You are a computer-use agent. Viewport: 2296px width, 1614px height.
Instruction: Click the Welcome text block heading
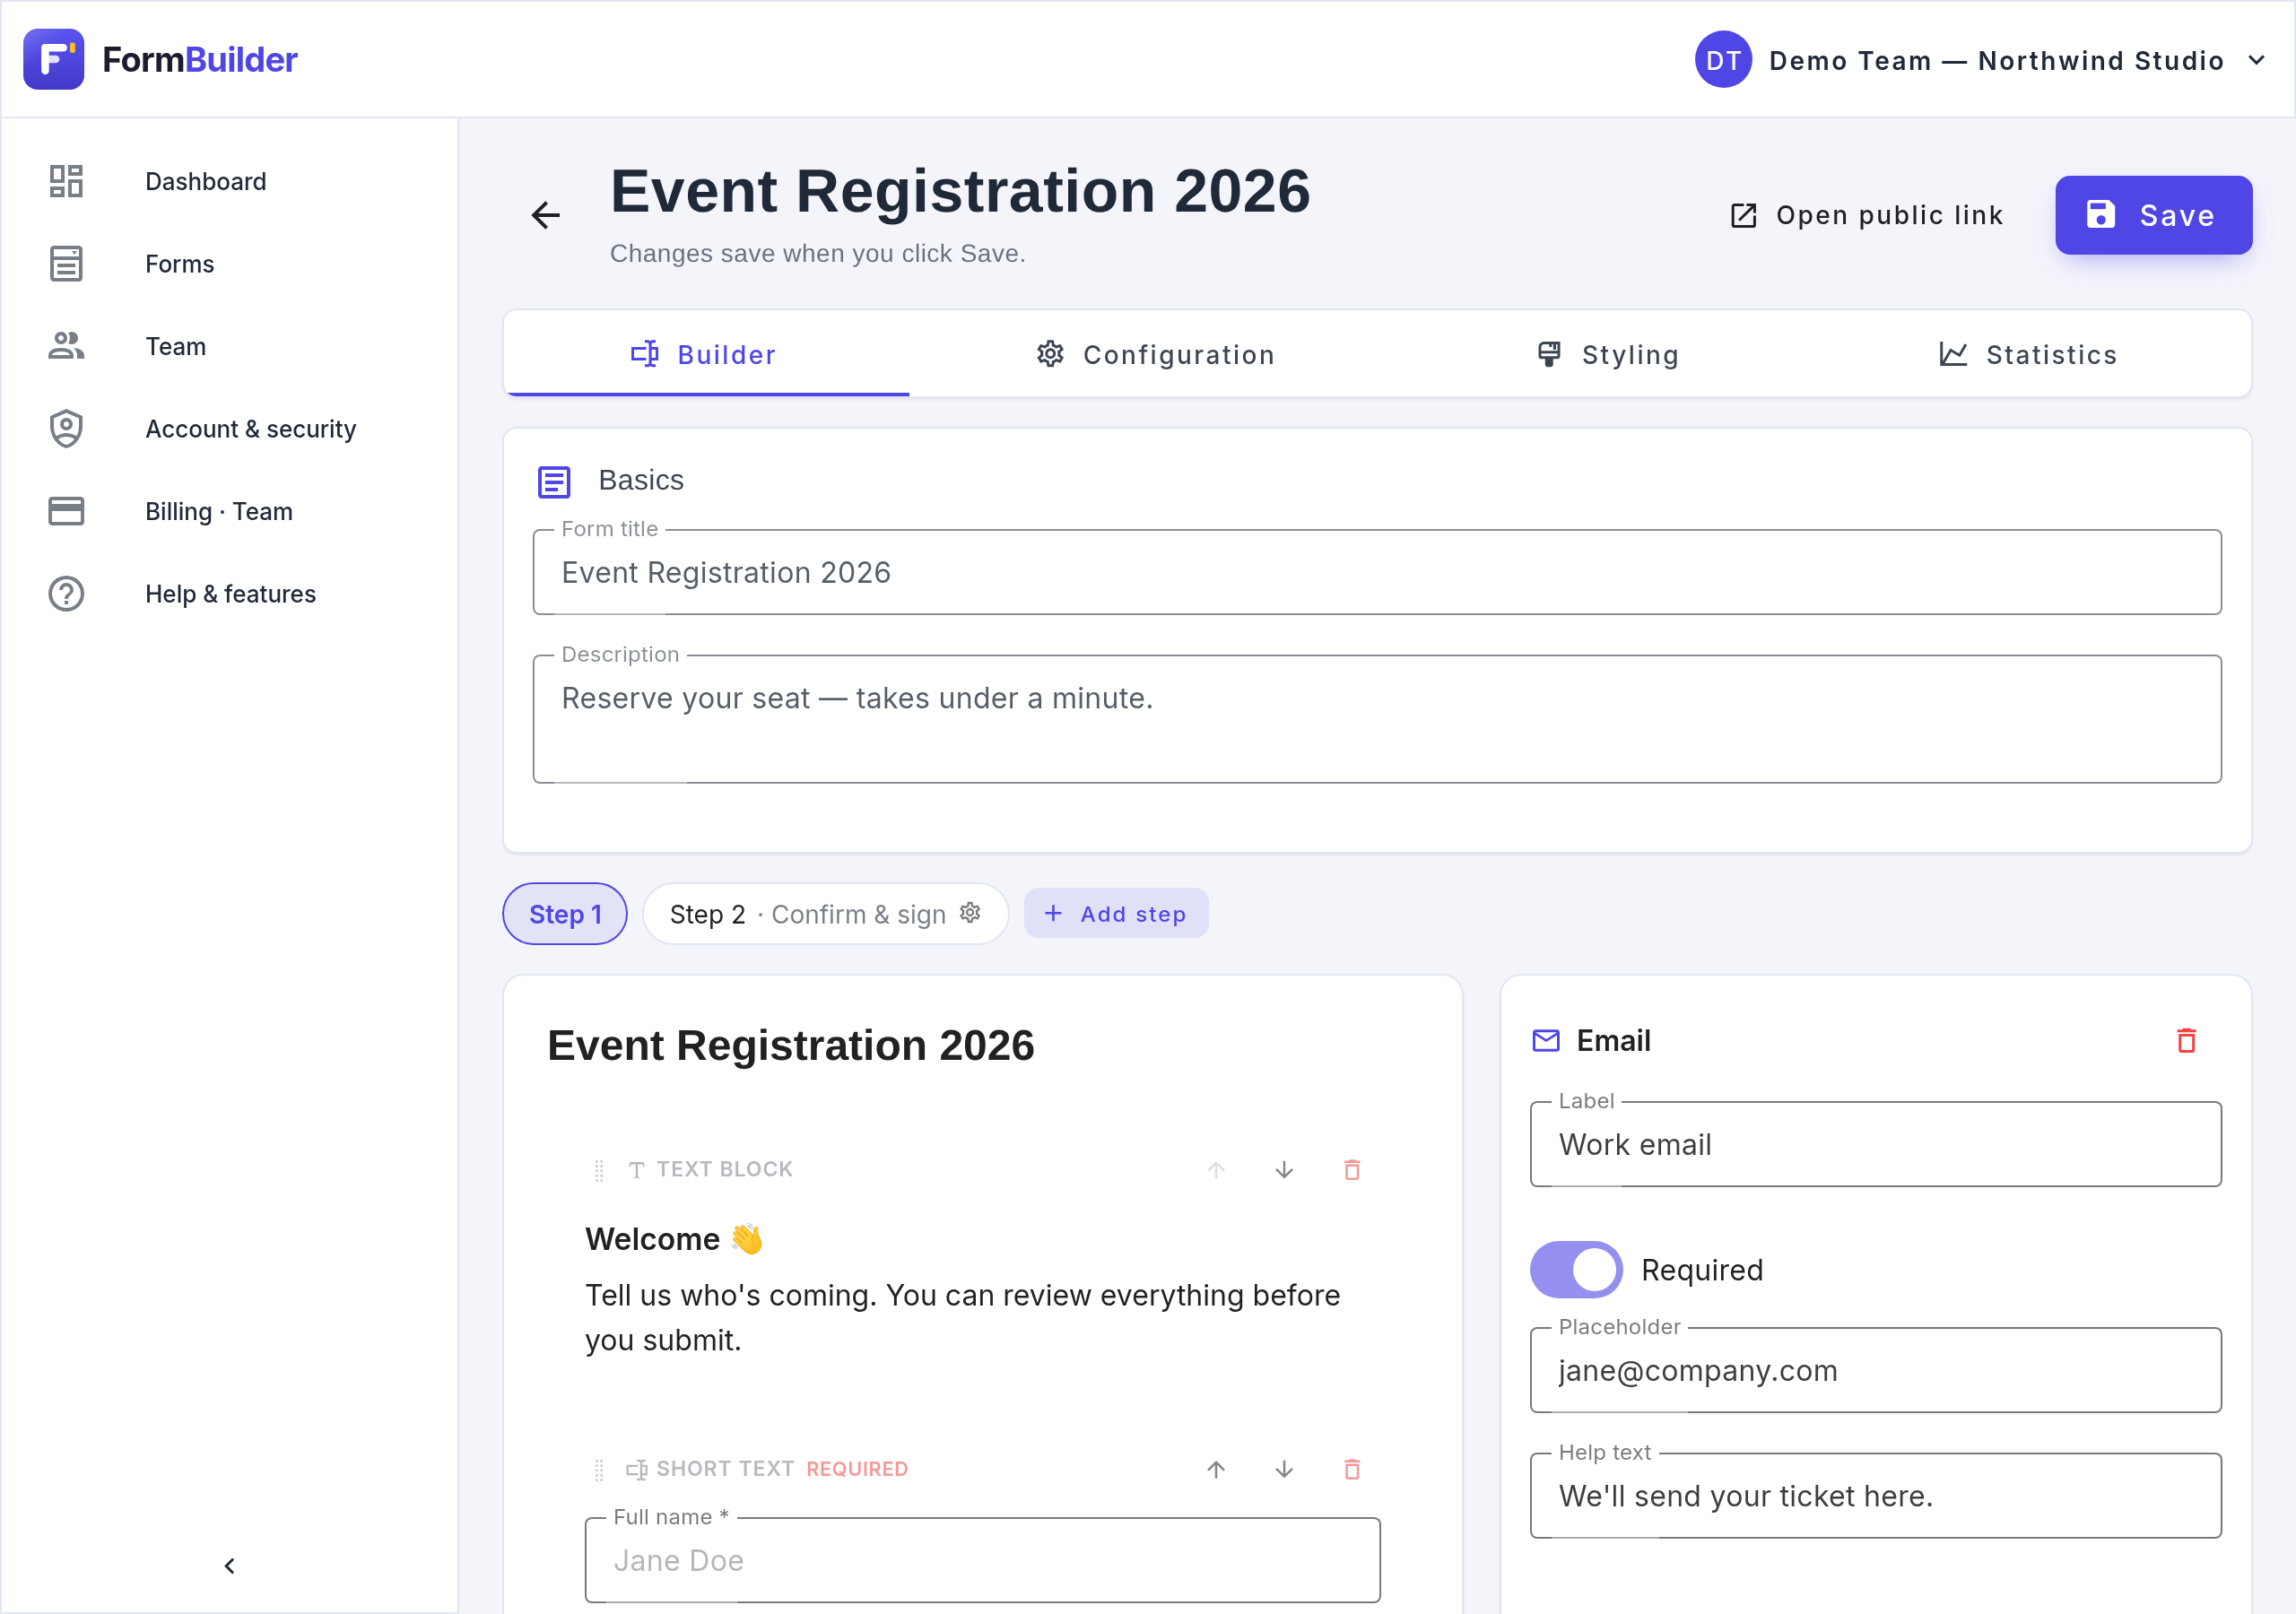tap(673, 1239)
